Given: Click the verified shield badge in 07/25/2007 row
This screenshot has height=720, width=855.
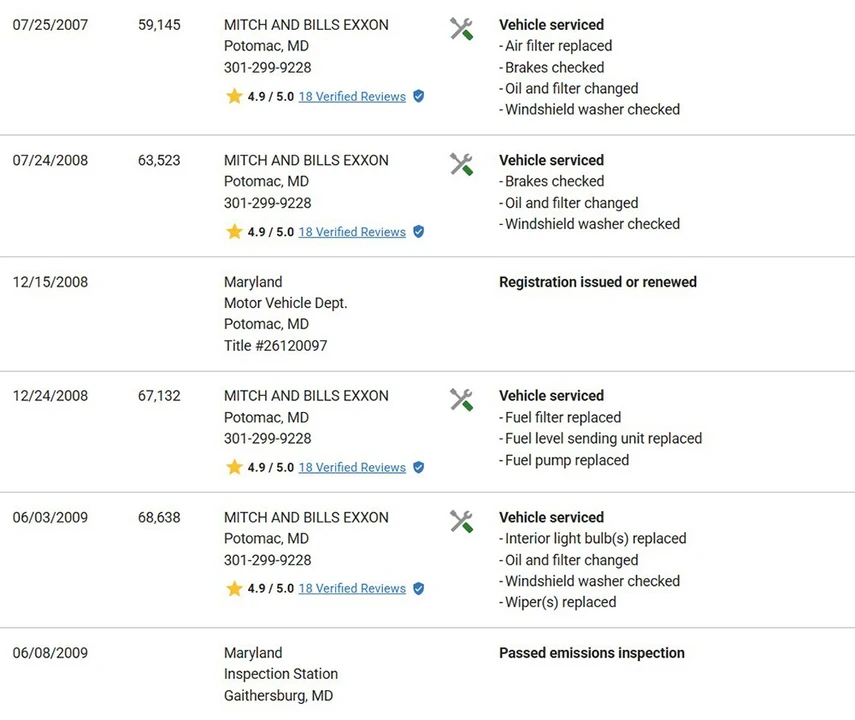Looking at the screenshot, I should (419, 97).
